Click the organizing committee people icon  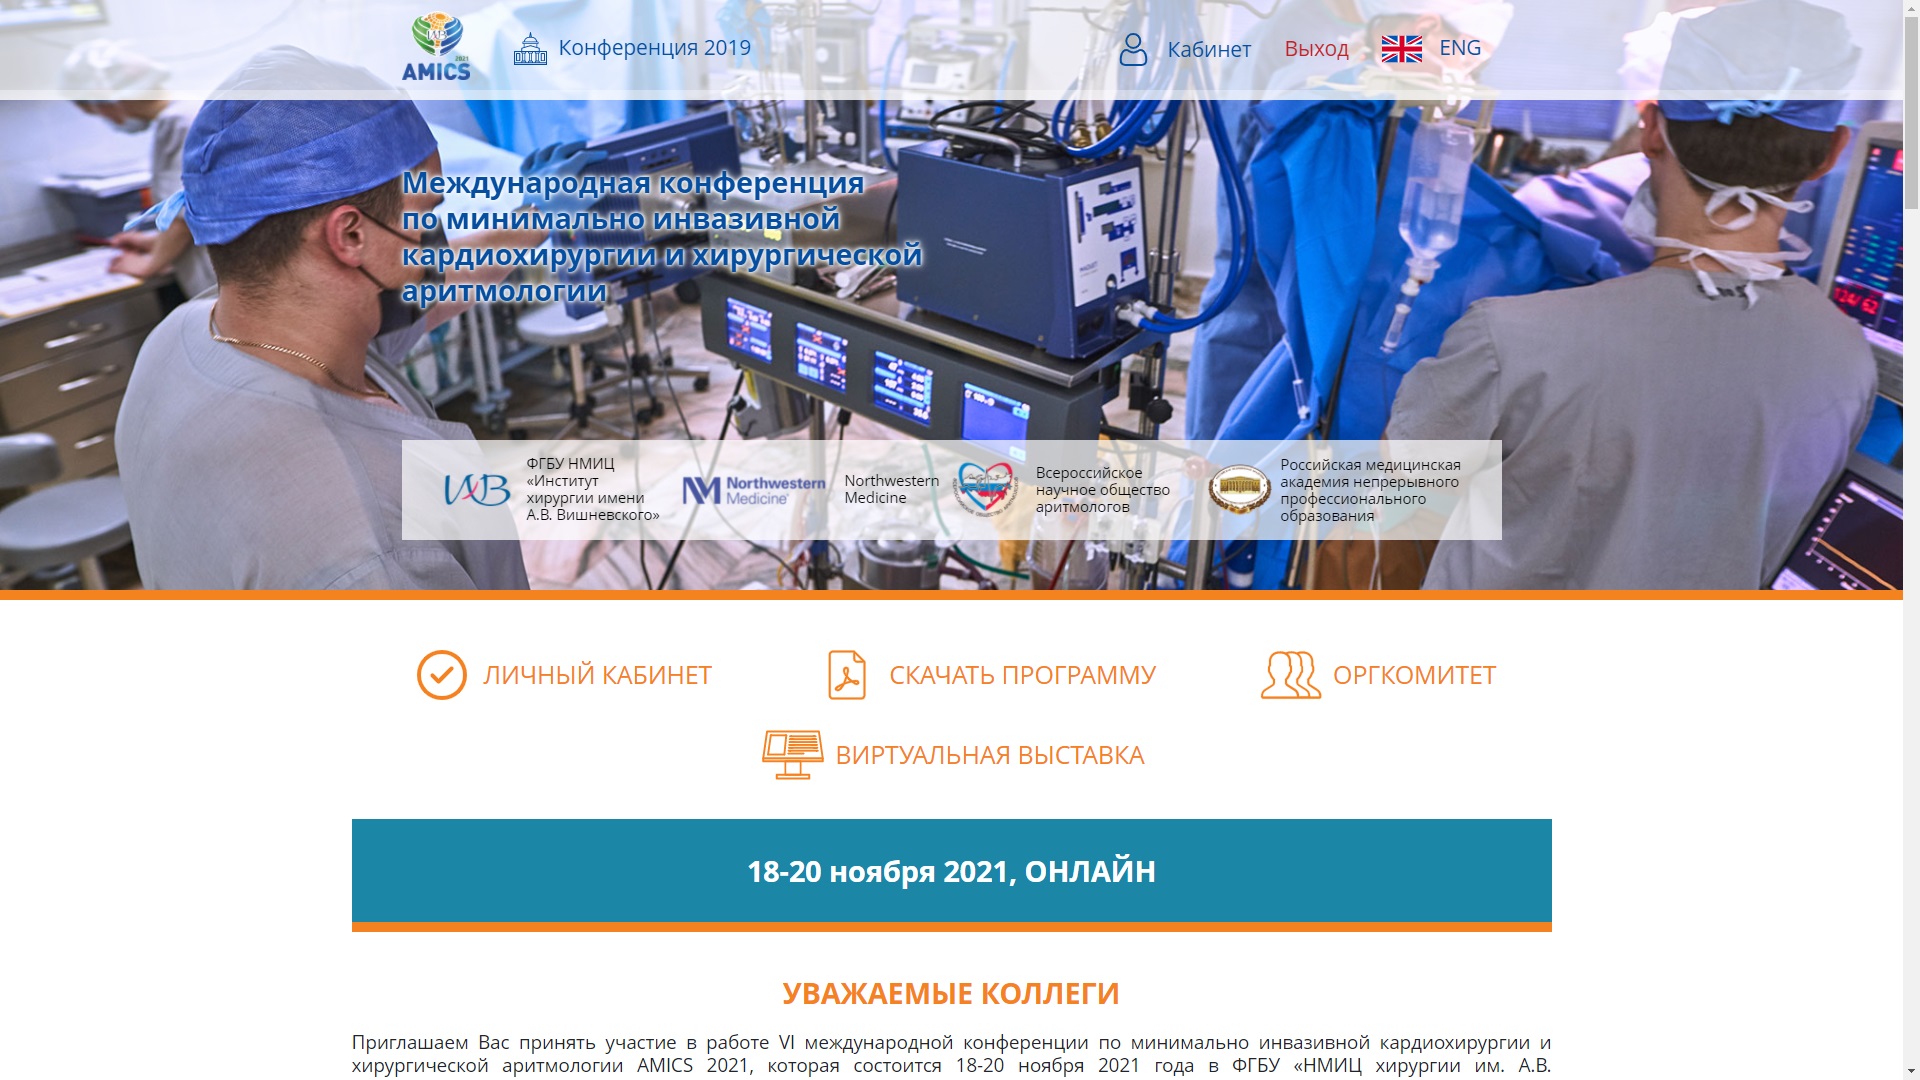tap(1290, 675)
